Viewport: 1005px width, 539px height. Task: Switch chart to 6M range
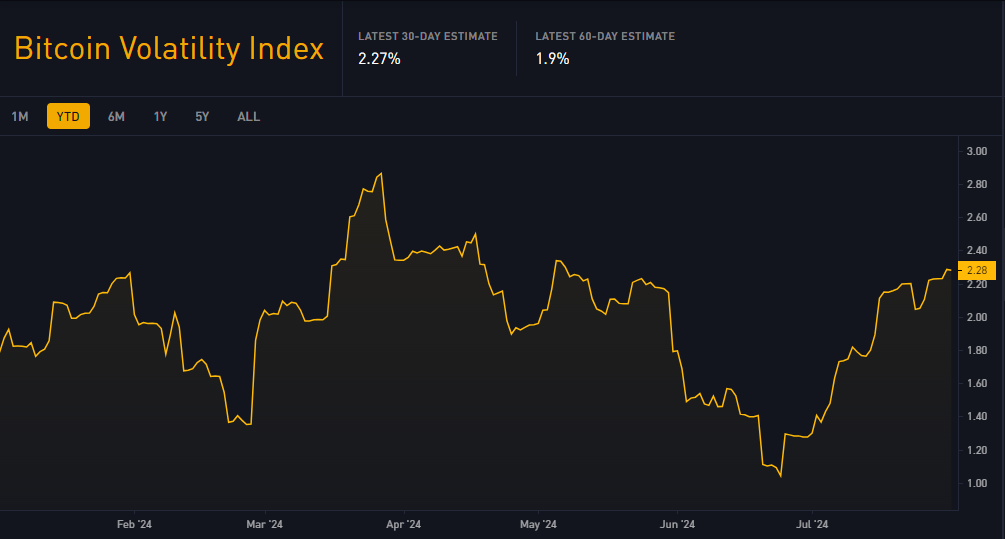[x=116, y=117]
